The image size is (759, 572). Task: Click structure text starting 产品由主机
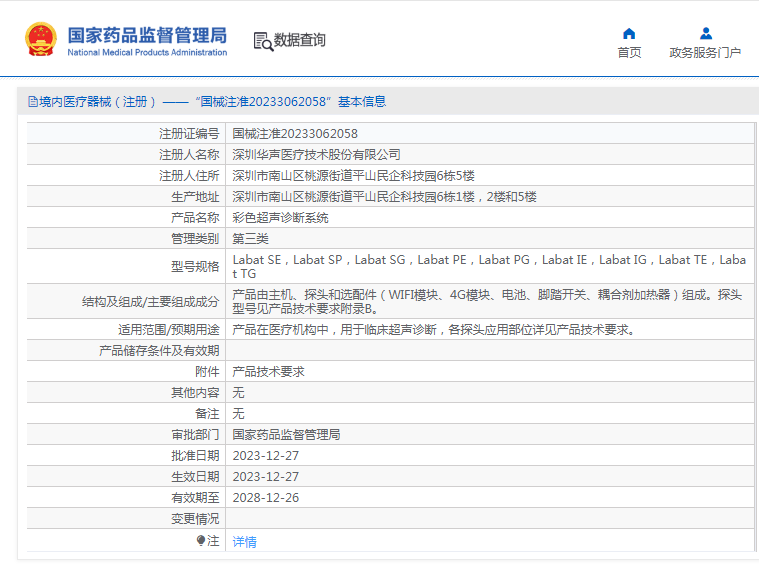[487, 301]
